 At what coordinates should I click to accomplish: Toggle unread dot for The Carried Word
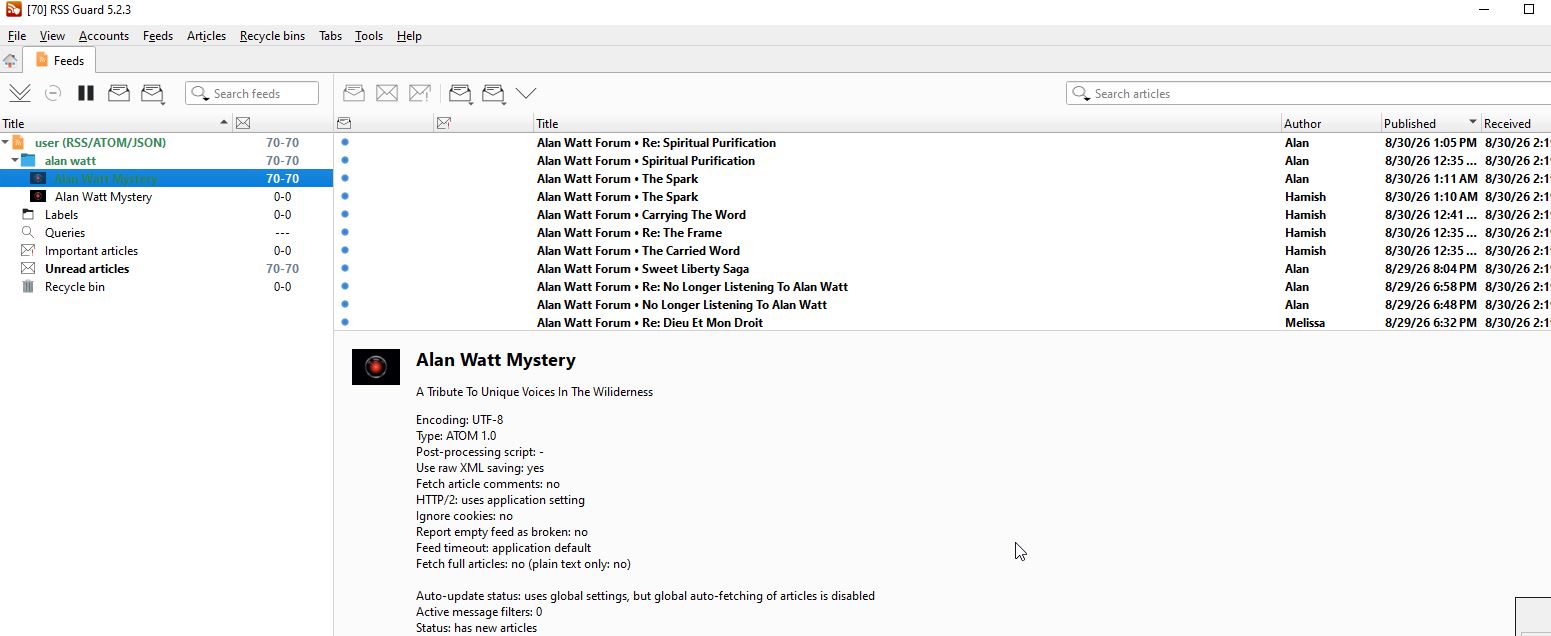pos(345,250)
